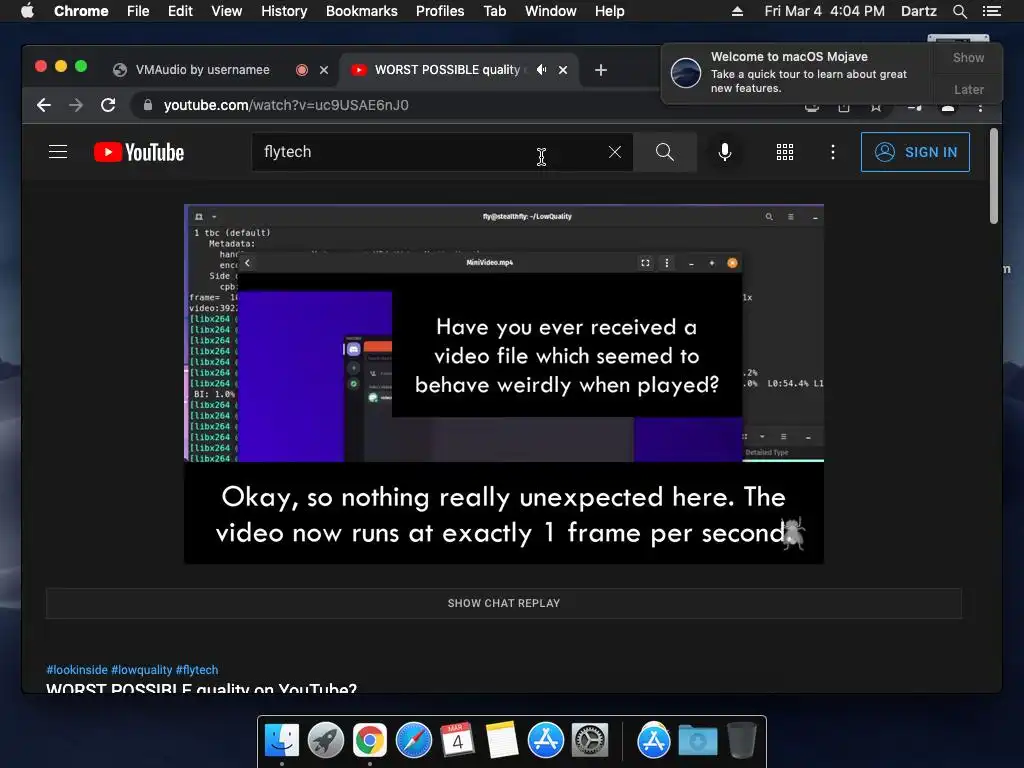
Task: Open the Profiles menu
Action: point(440,11)
